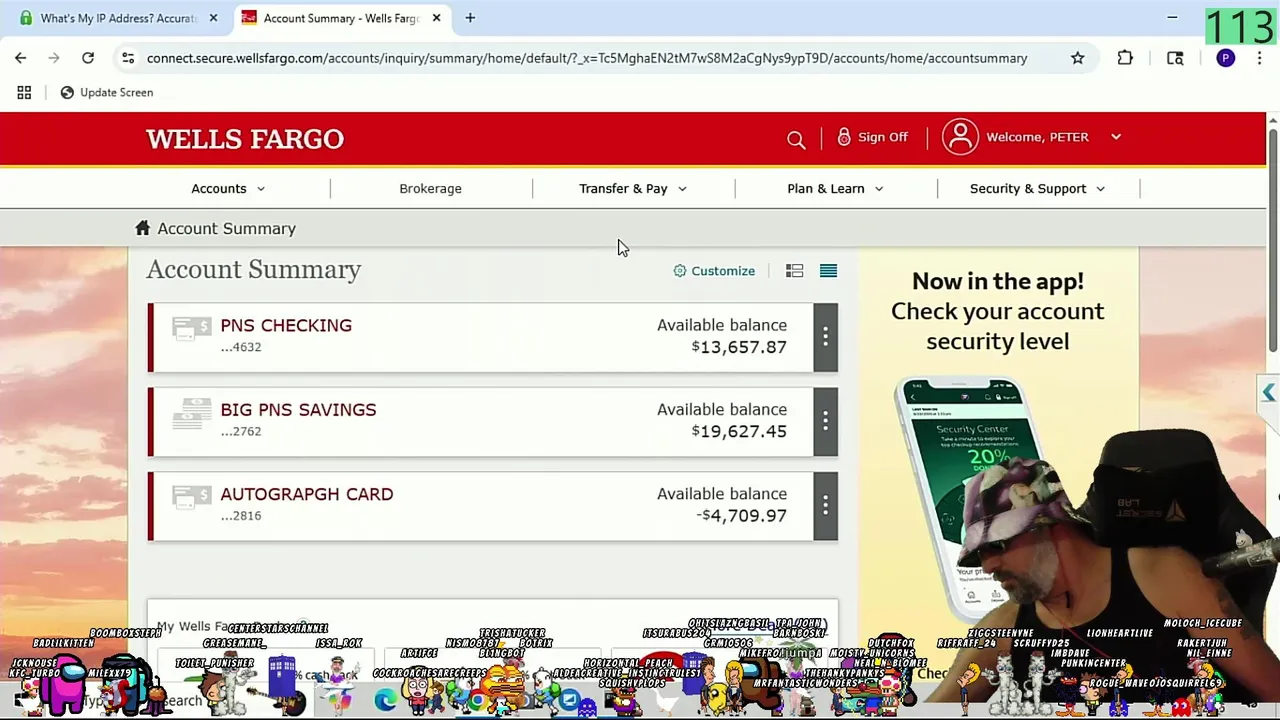1280x720 pixels.
Task: Switch to the compact list view icon
Action: tap(828, 271)
